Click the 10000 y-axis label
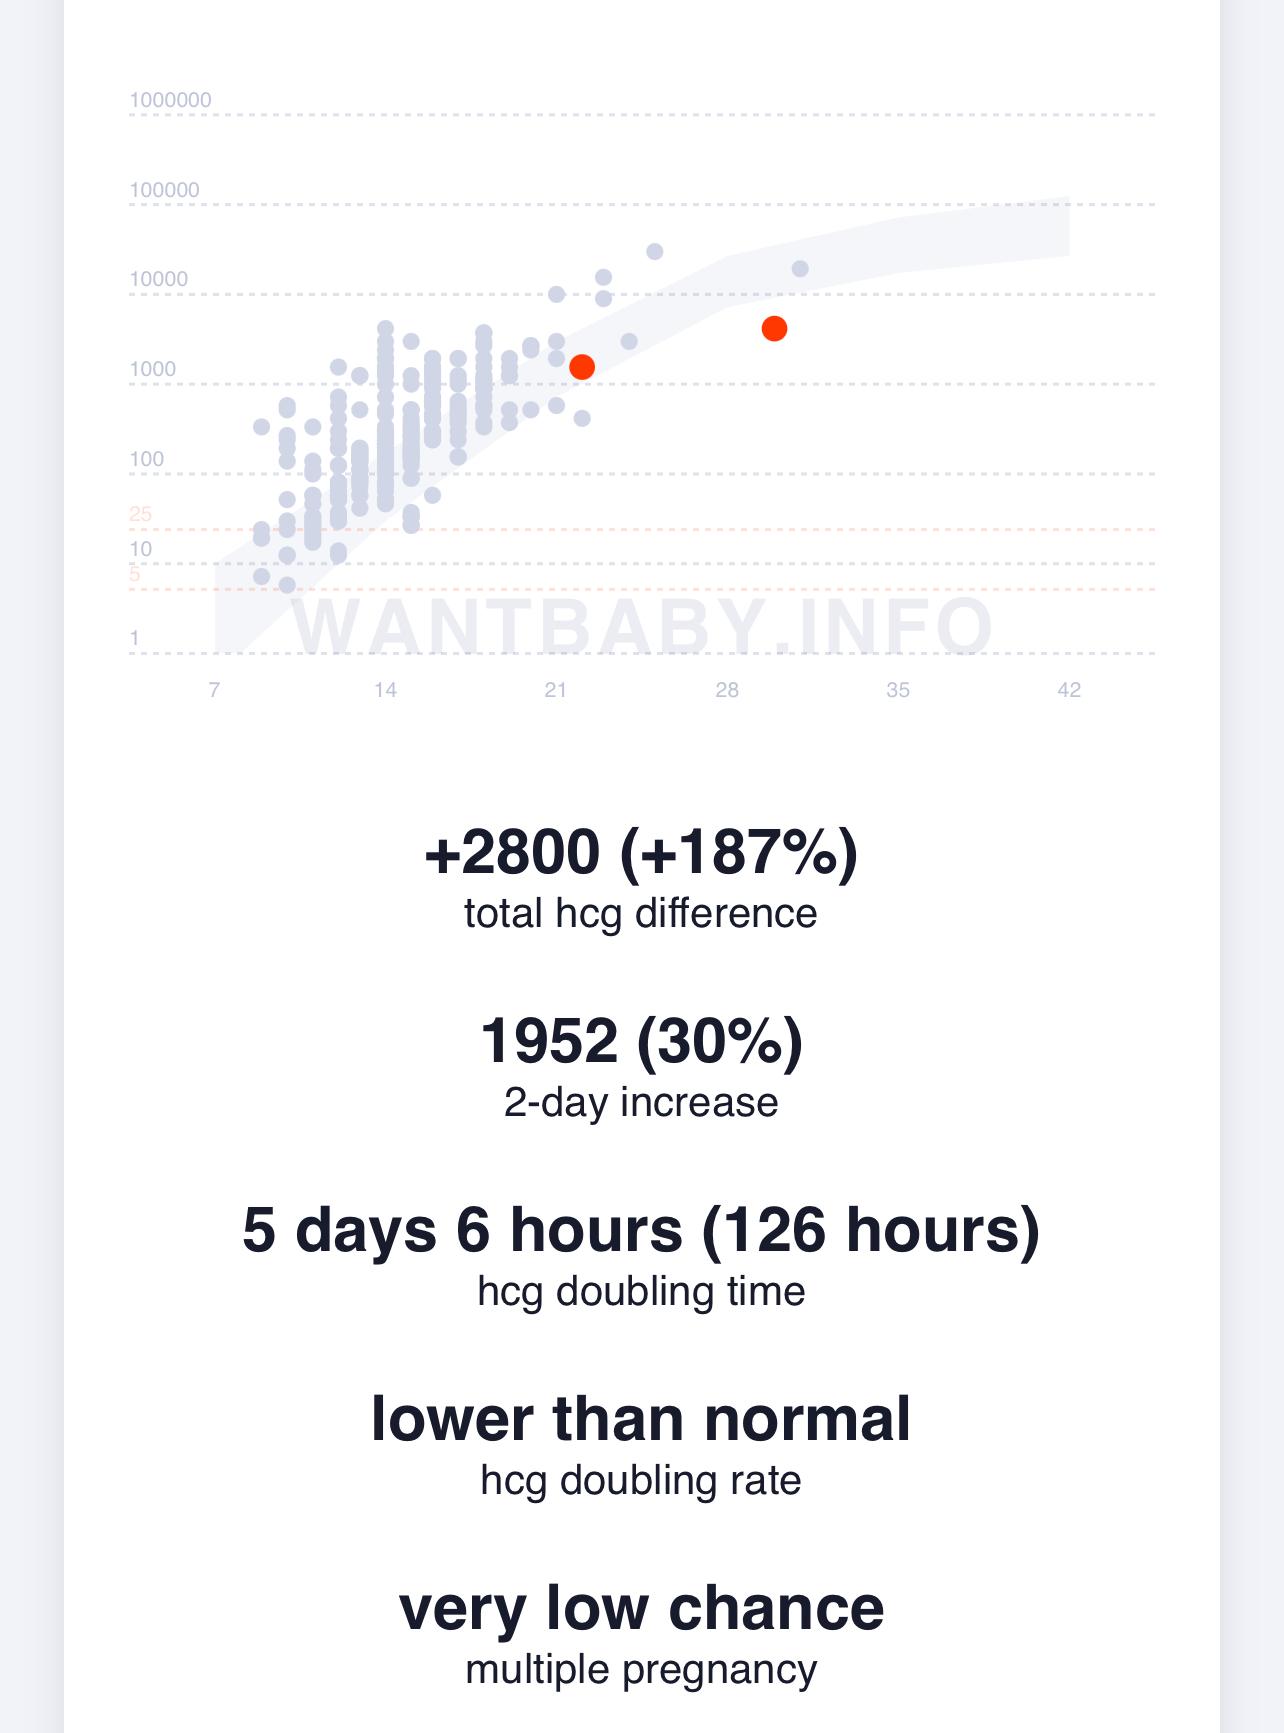 click(x=159, y=279)
